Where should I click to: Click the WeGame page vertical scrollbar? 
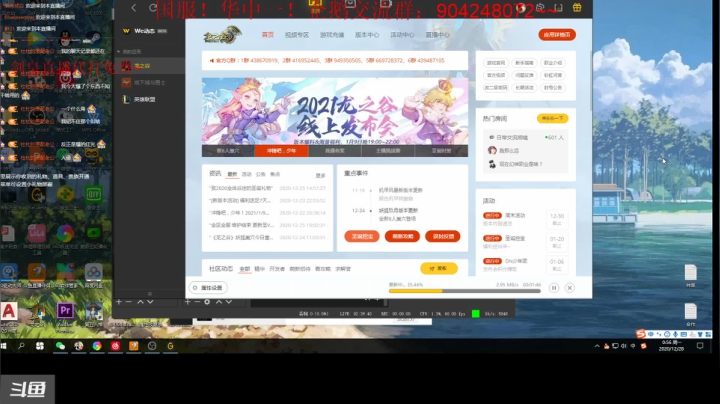pos(591,80)
